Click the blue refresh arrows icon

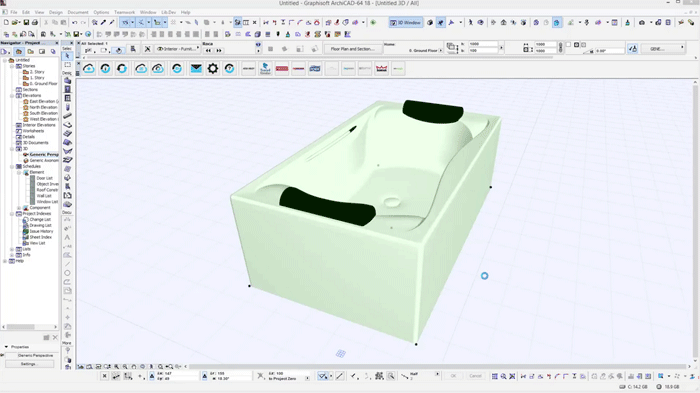pos(122,69)
